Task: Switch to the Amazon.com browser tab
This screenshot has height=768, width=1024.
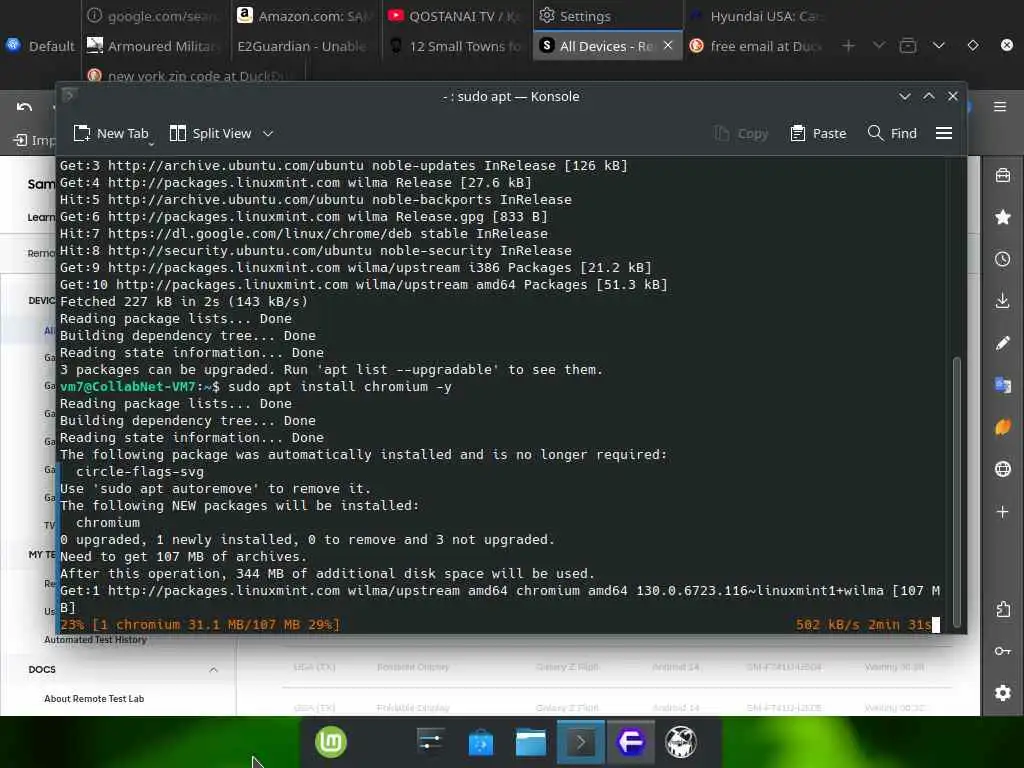Action: (306, 16)
